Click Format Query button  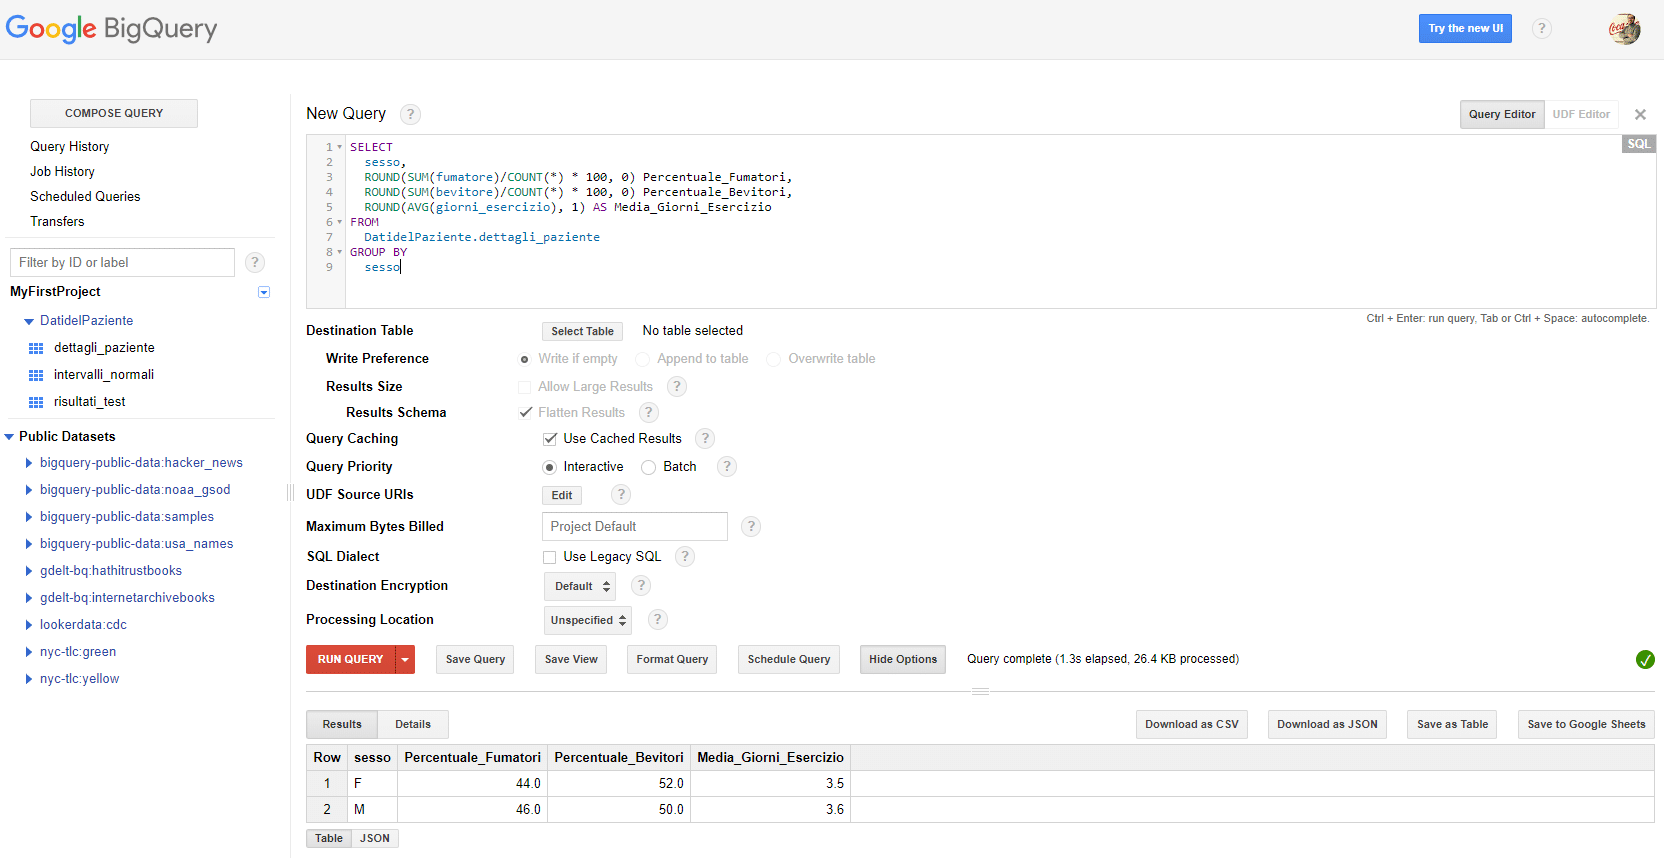tap(672, 659)
